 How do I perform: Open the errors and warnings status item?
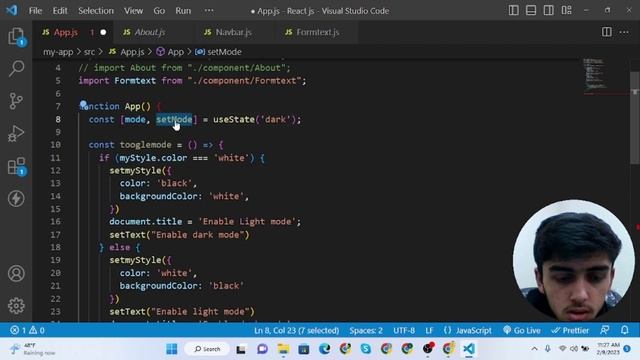click(x=27, y=330)
